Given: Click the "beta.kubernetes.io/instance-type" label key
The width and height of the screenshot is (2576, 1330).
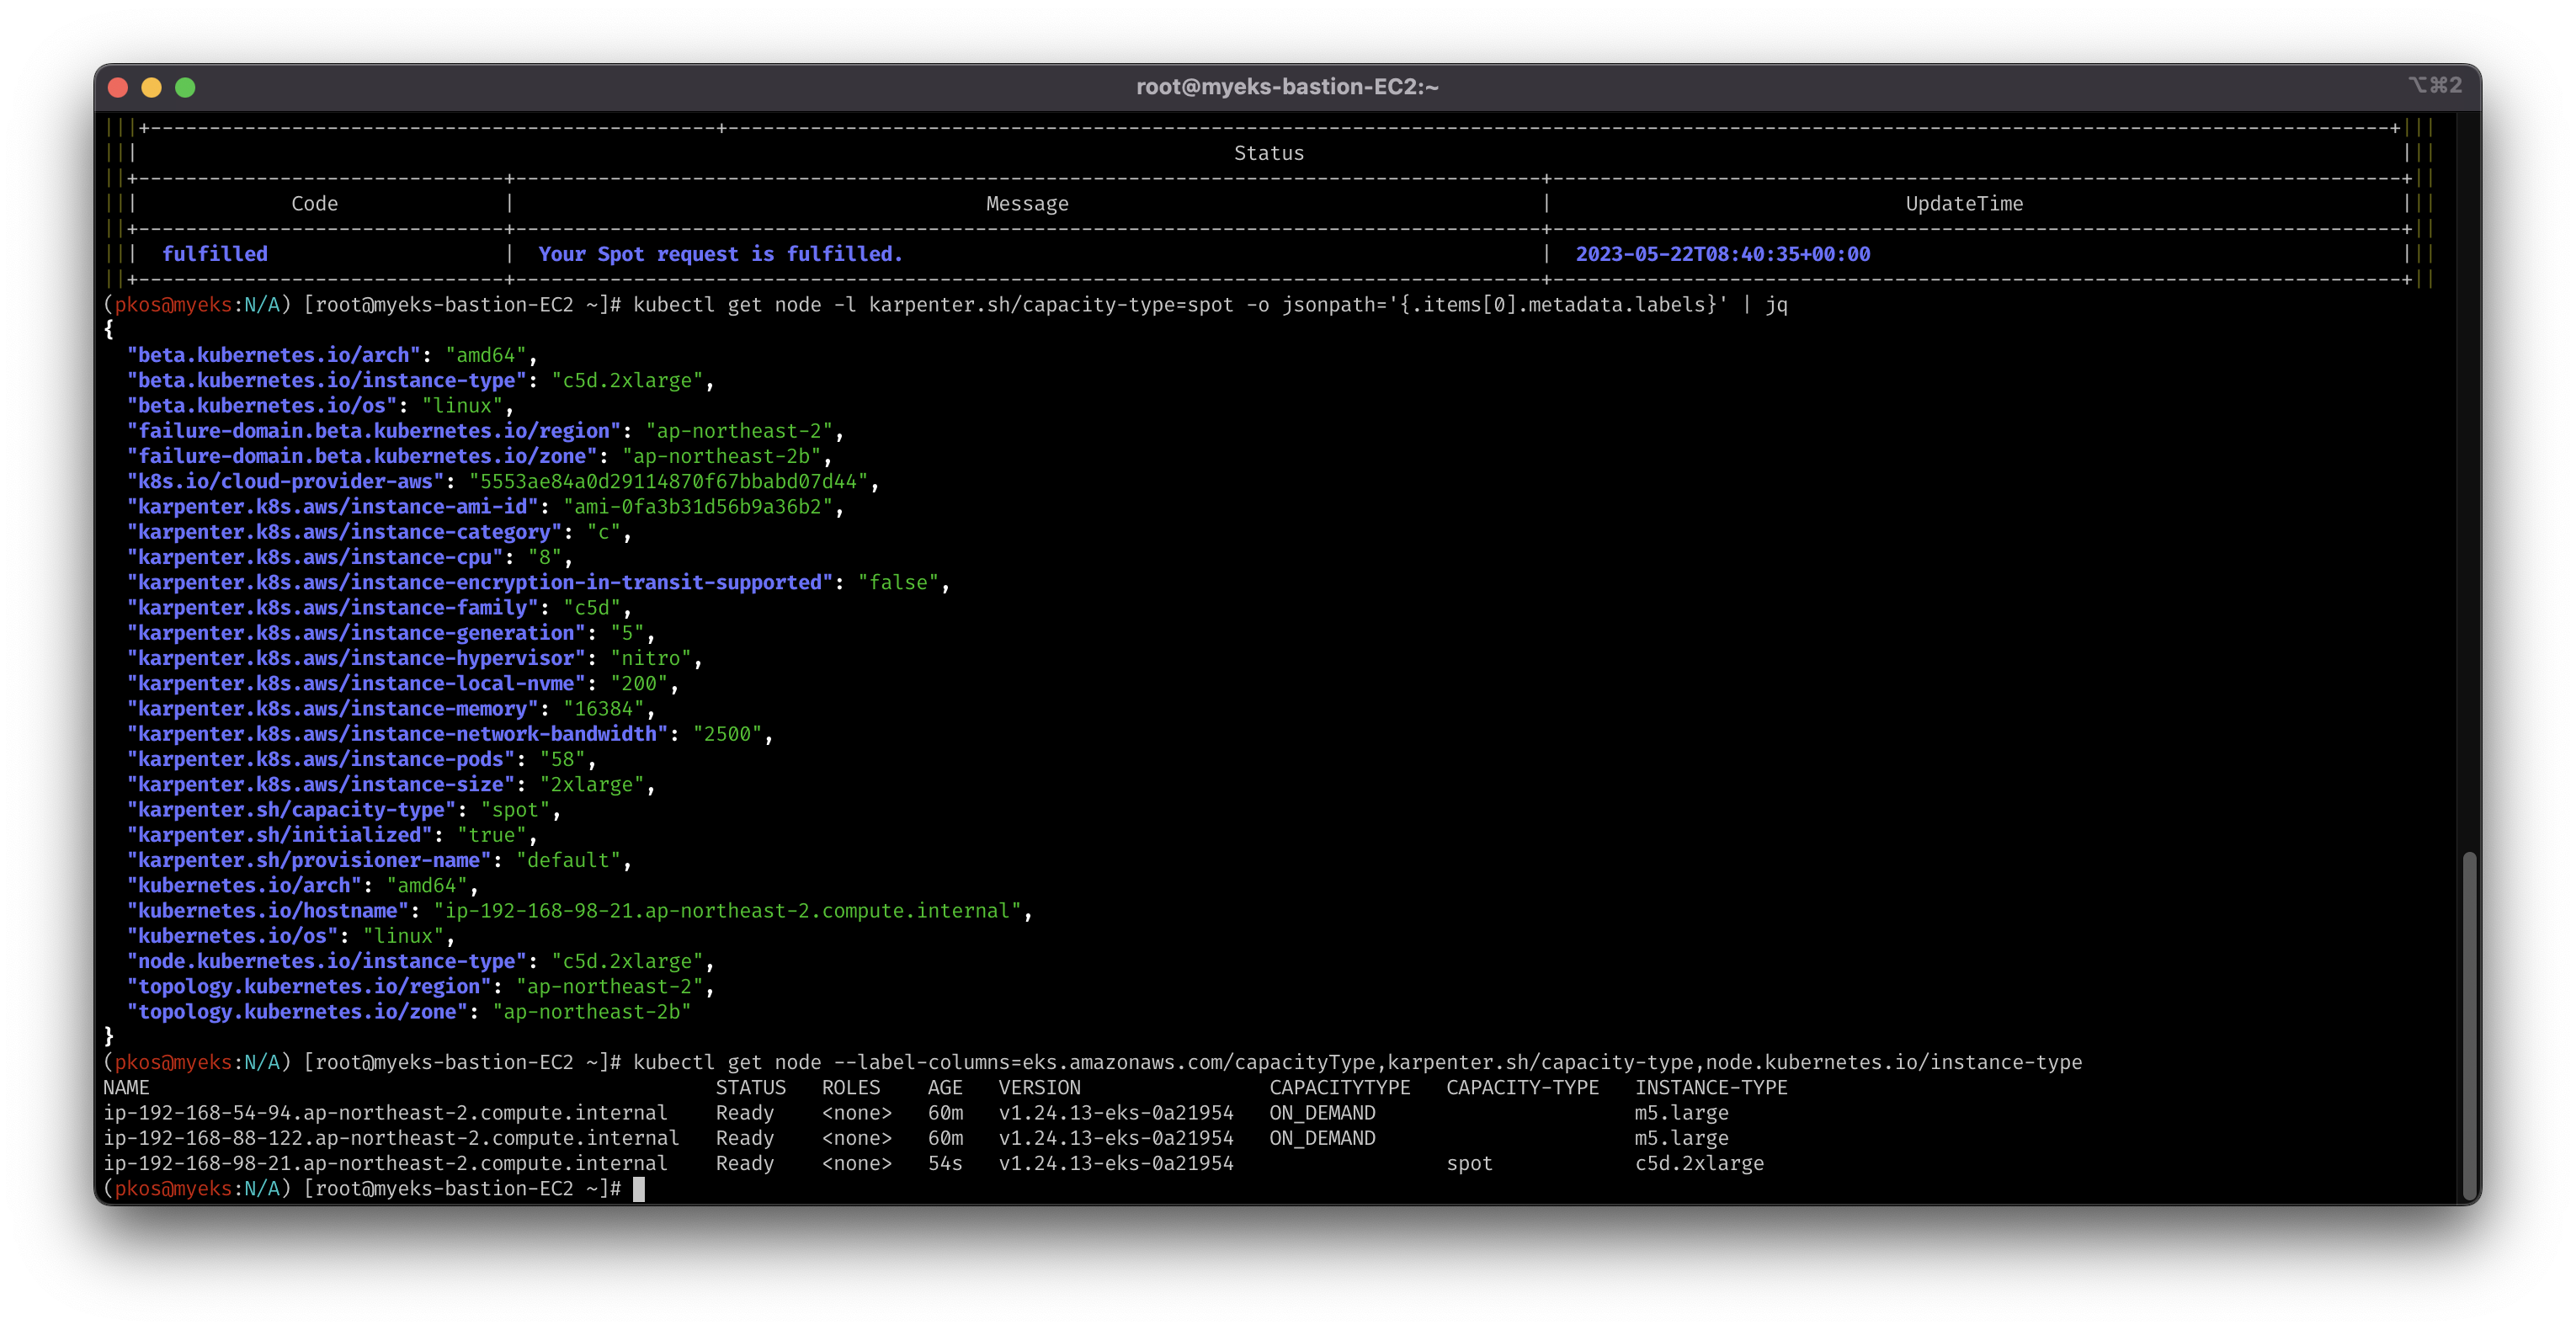Looking at the screenshot, I should [327, 380].
